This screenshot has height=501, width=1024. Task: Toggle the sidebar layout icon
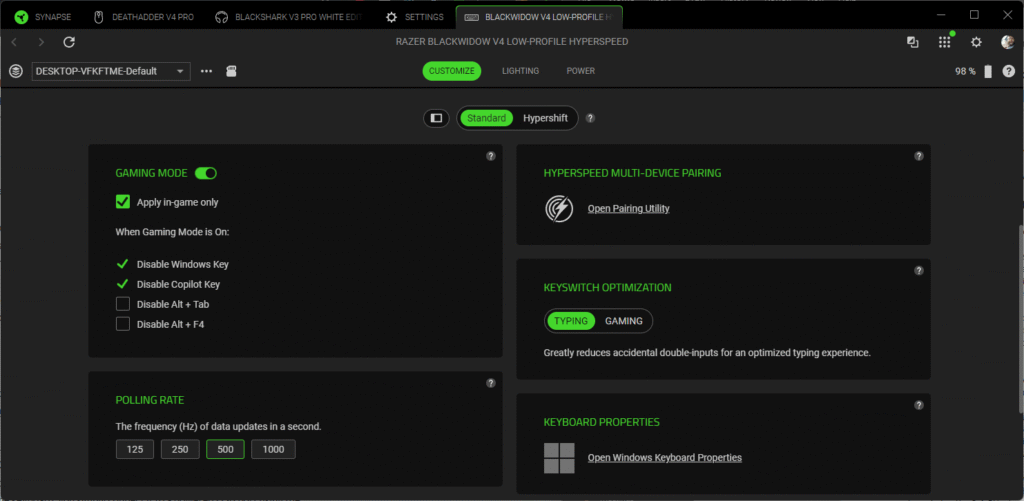coord(436,118)
